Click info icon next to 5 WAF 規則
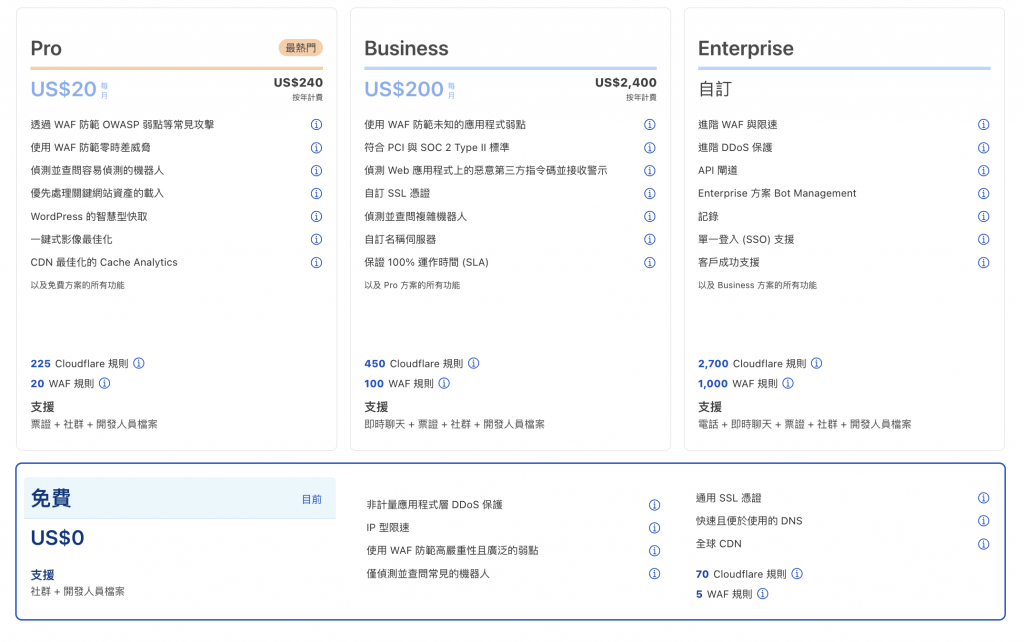1024x642 pixels. click(x=763, y=594)
